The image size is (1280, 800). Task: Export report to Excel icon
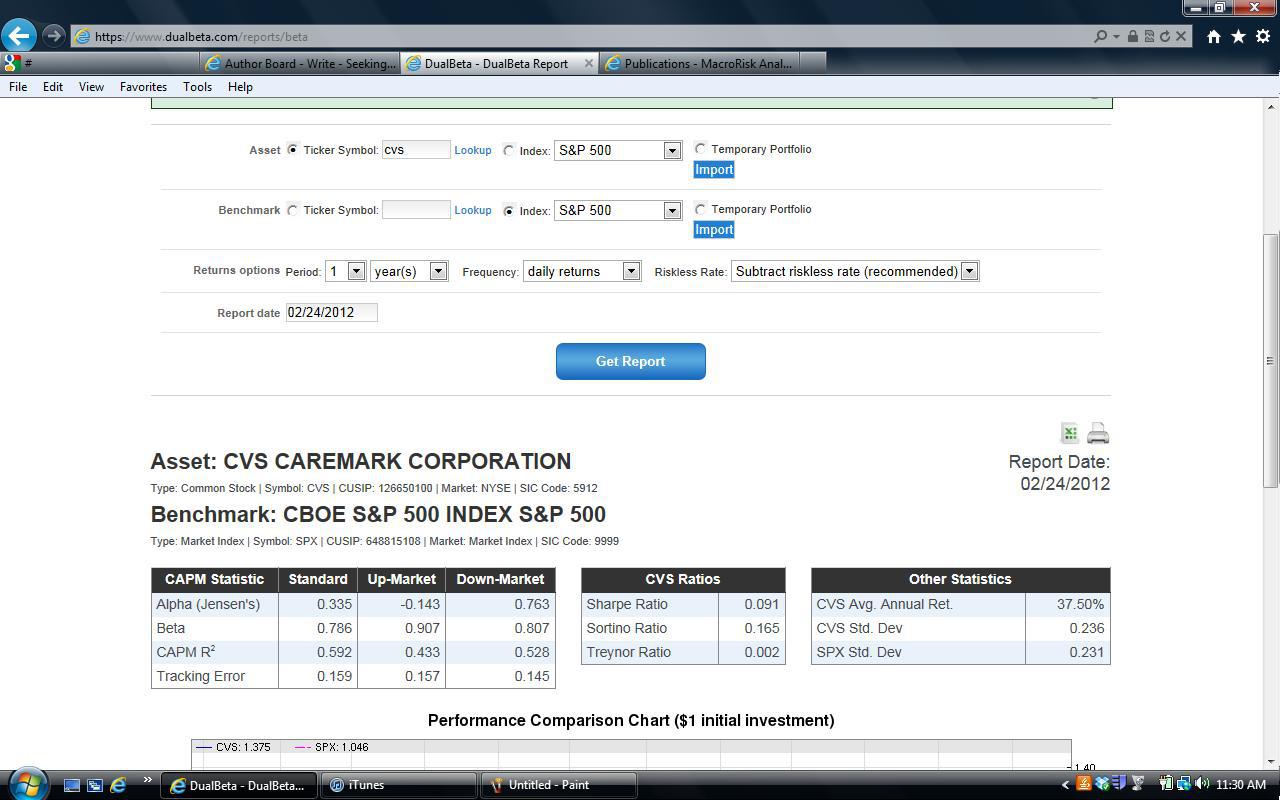pyautogui.click(x=1069, y=433)
